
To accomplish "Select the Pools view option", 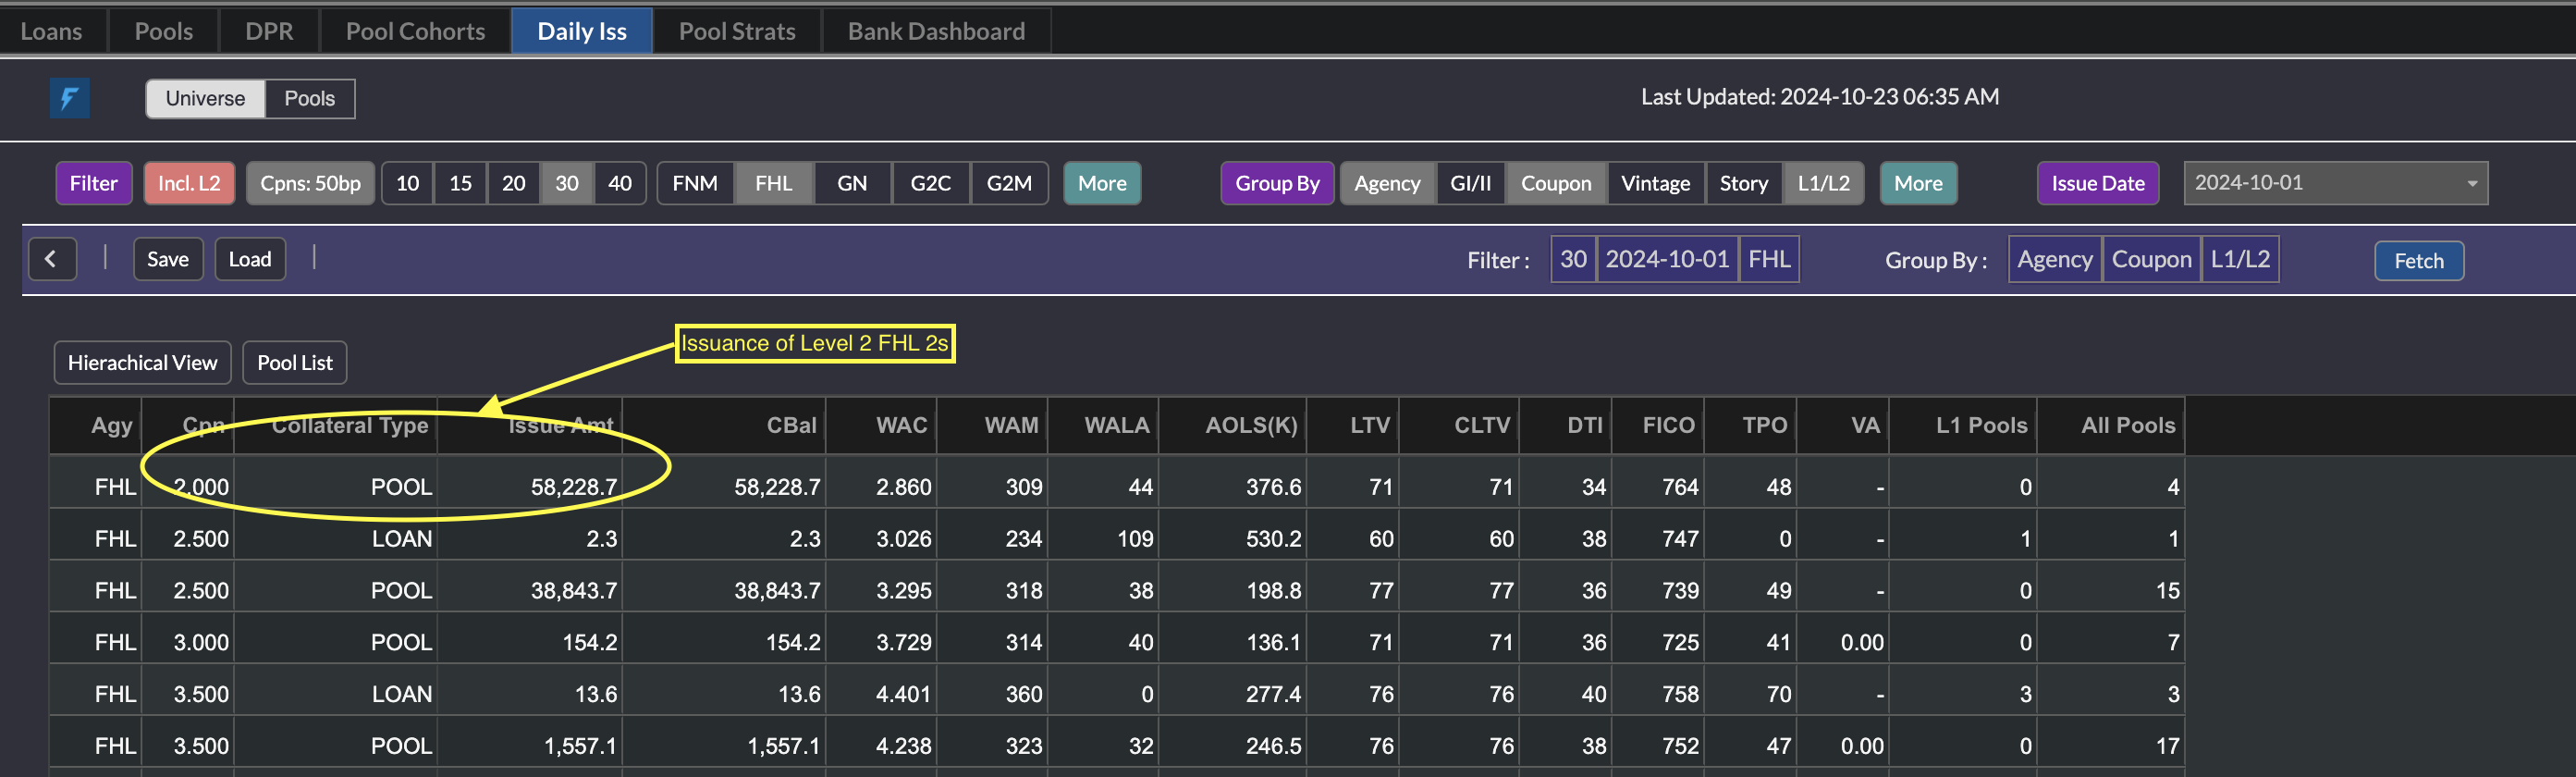I will coord(309,99).
